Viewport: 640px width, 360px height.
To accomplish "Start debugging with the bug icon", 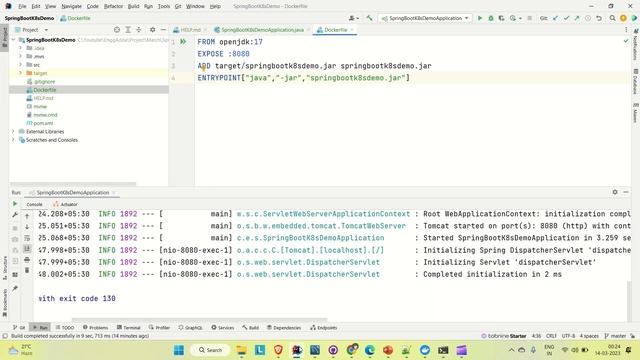I will pos(491,18).
